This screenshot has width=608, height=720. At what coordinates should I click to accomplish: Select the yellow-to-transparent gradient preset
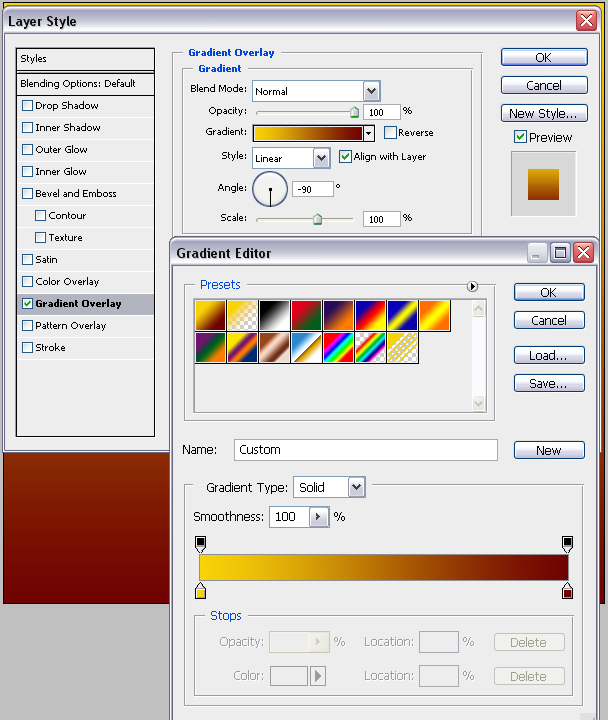coord(242,315)
